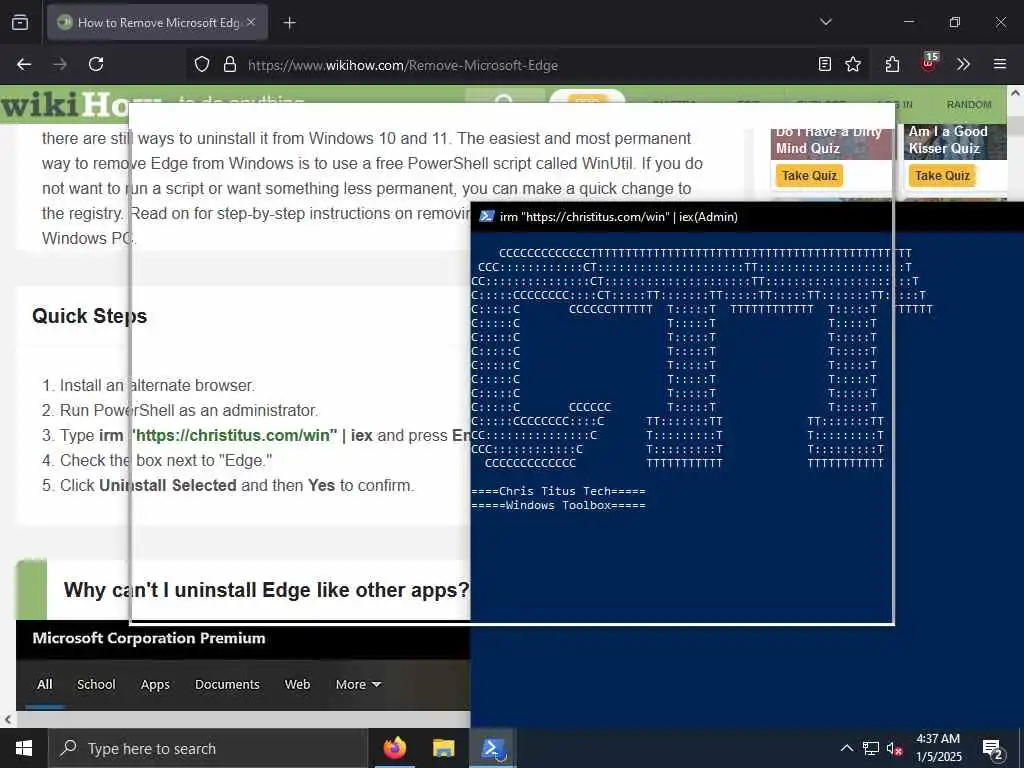Screen dimensions: 1024x768
Task: Open the clock showing 4:37 AM
Action: pos(938,748)
